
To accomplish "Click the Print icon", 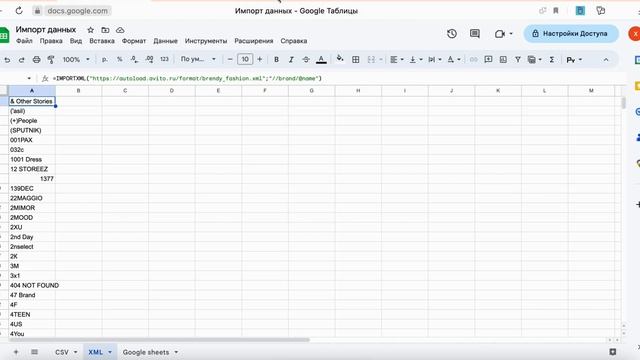I will pos(36,60).
